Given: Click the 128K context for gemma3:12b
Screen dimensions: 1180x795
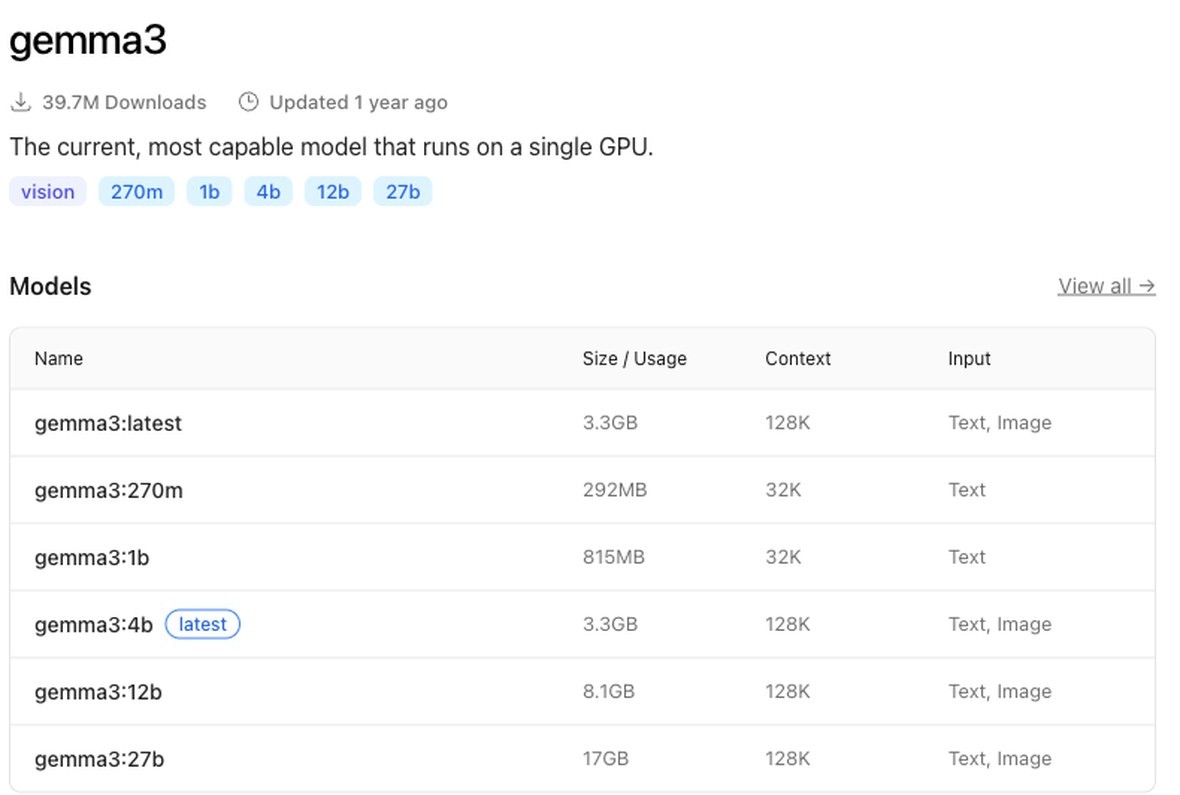Looking at the screenshot, I should coord(788,691).
